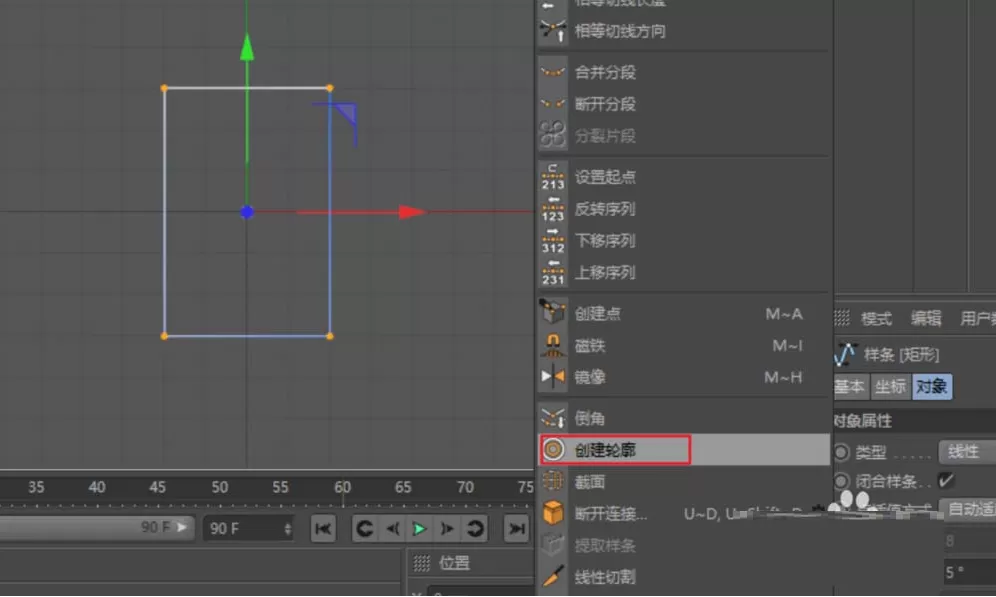
Task: Select 合并分段 merge segments icon
Action: pos(553,72)
